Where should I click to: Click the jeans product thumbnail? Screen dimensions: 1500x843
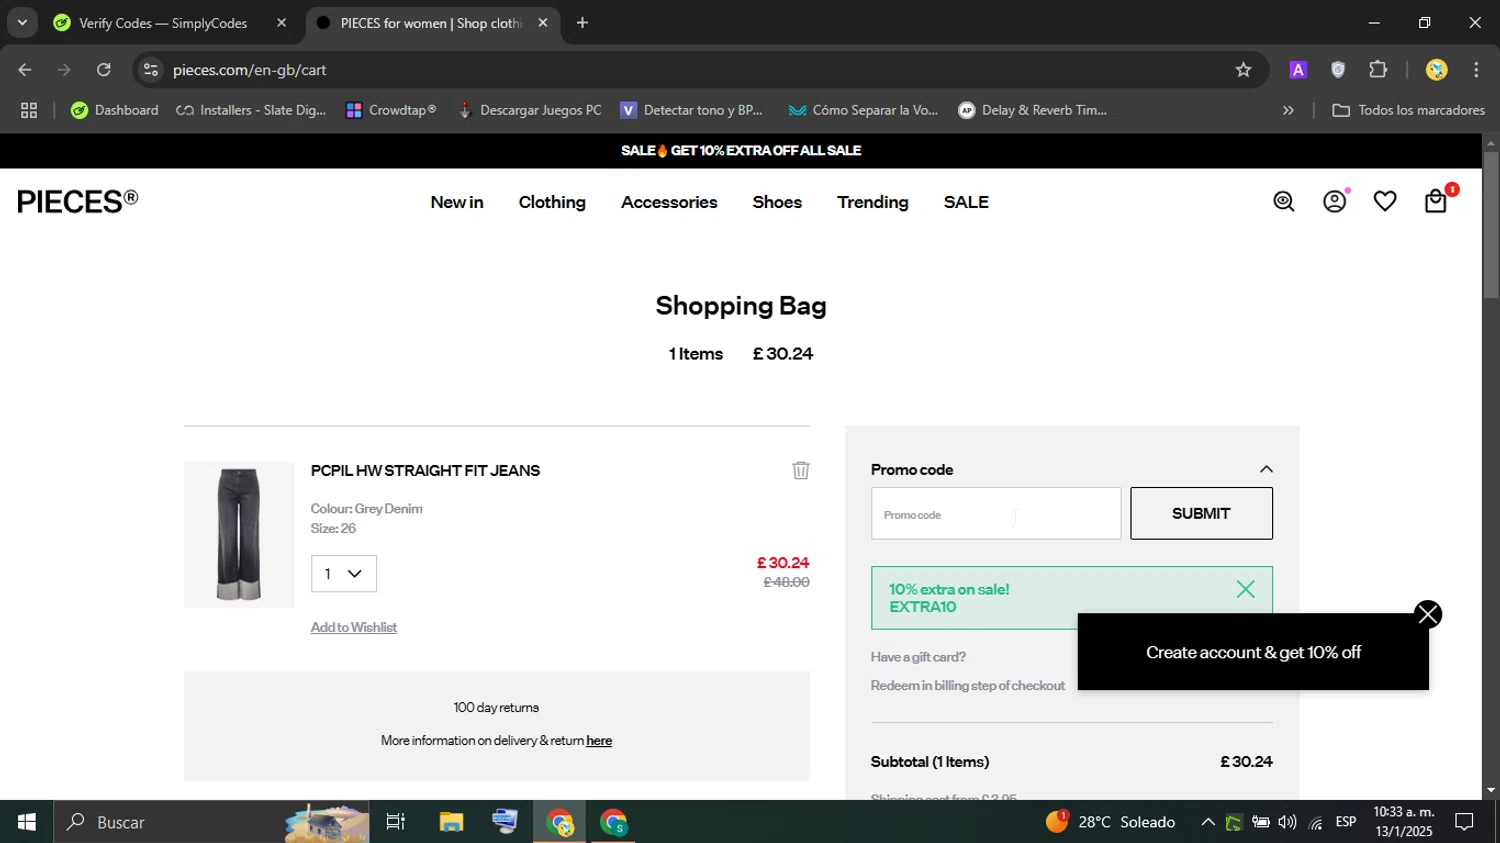[239, 535]
